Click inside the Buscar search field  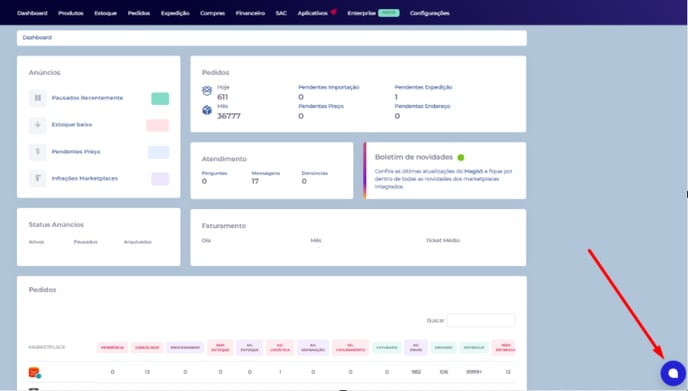pyautogui.click(x=480, y=320)
